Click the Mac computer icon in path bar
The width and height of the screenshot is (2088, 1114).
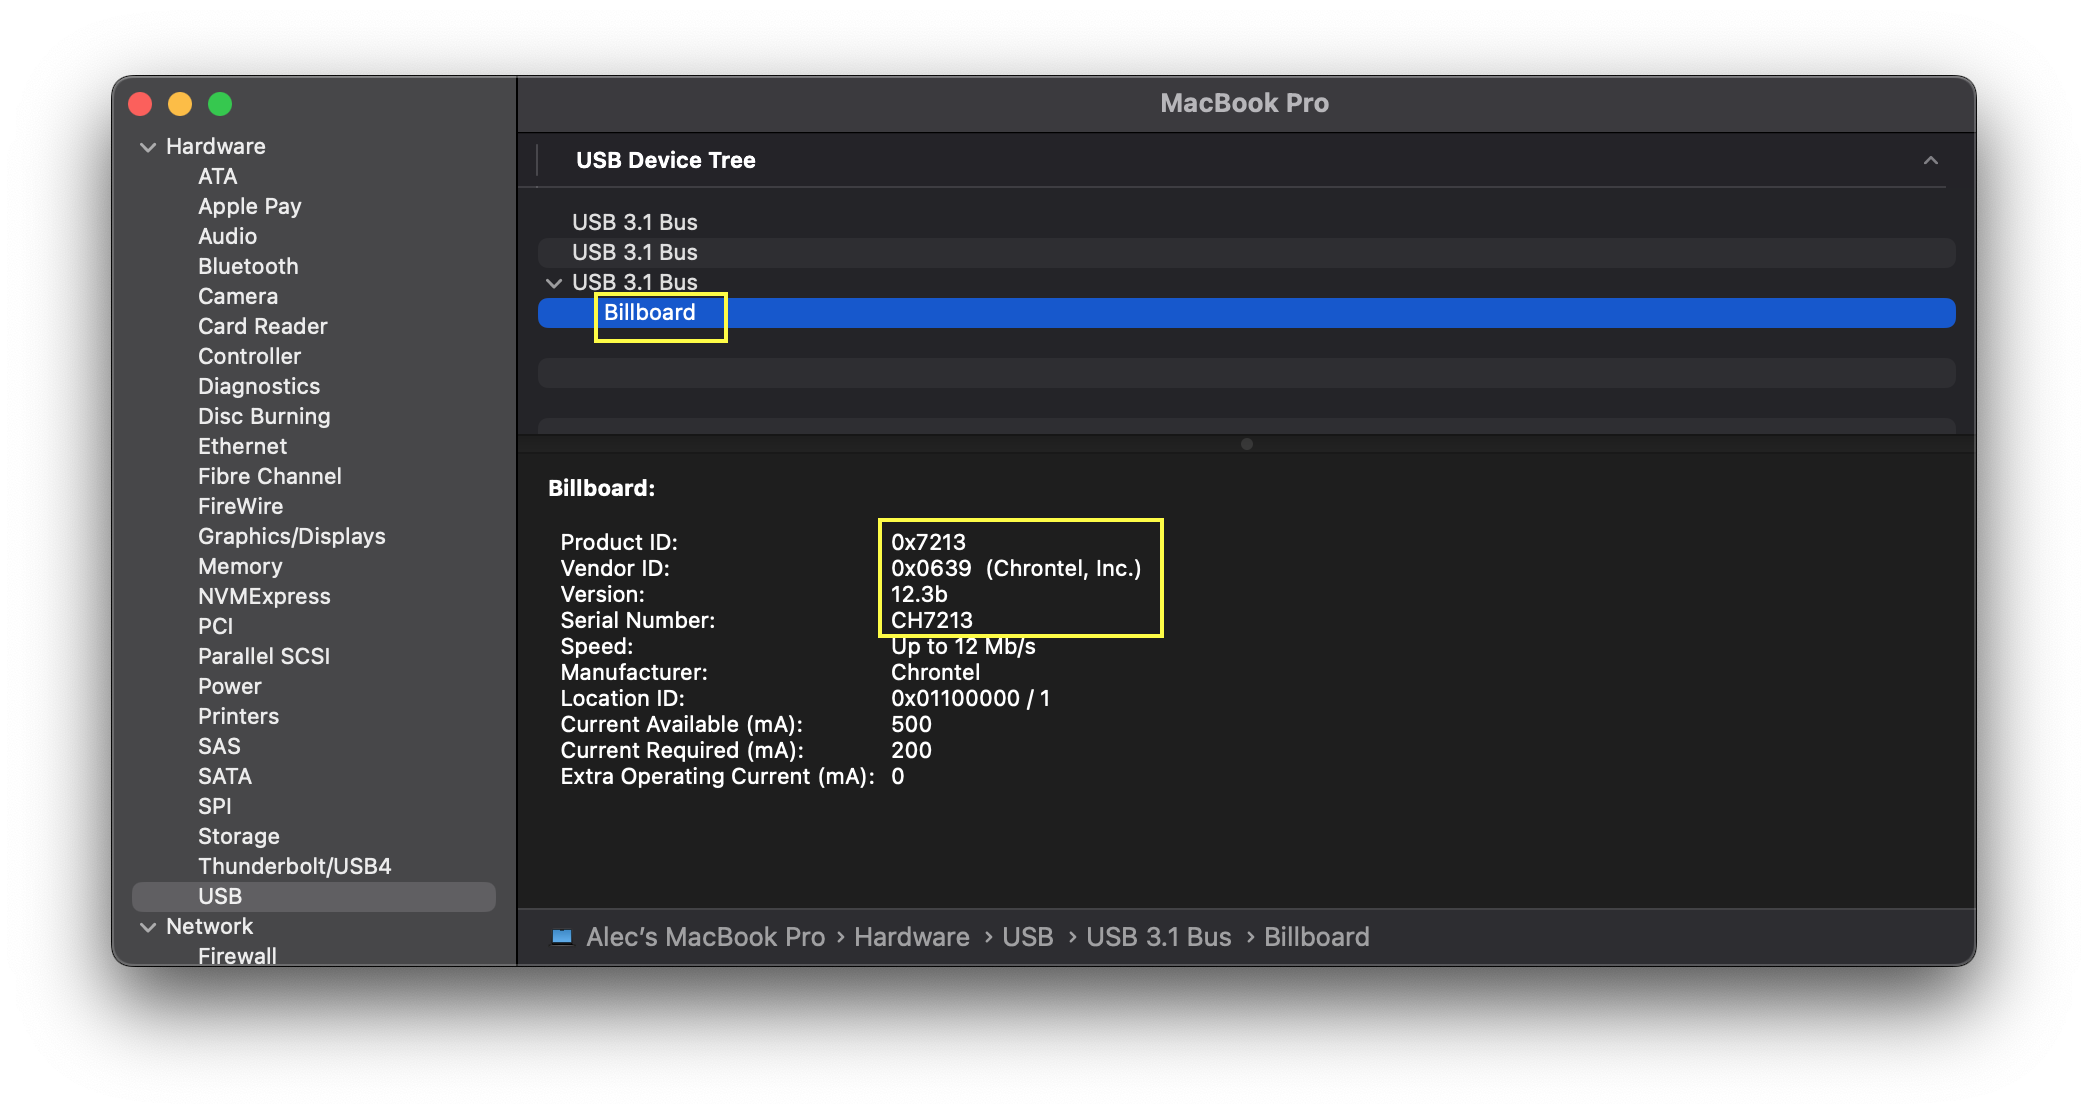click(x=562, y=937)
